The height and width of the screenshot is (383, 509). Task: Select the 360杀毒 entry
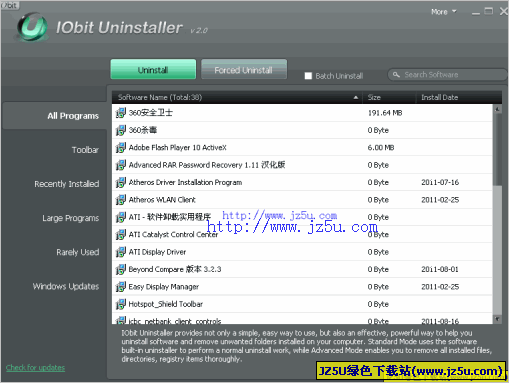click(302, 130)
